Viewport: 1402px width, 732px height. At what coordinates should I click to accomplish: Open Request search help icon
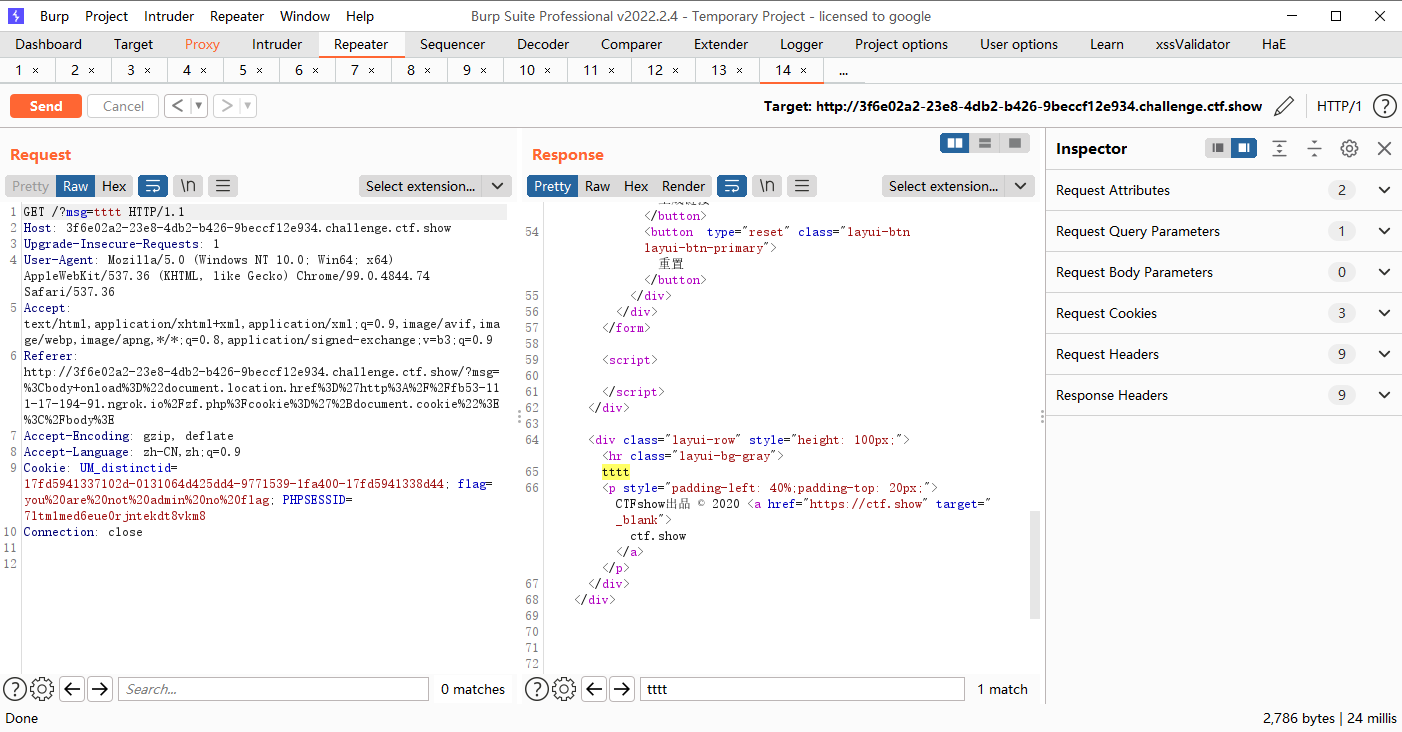[14, 689]
